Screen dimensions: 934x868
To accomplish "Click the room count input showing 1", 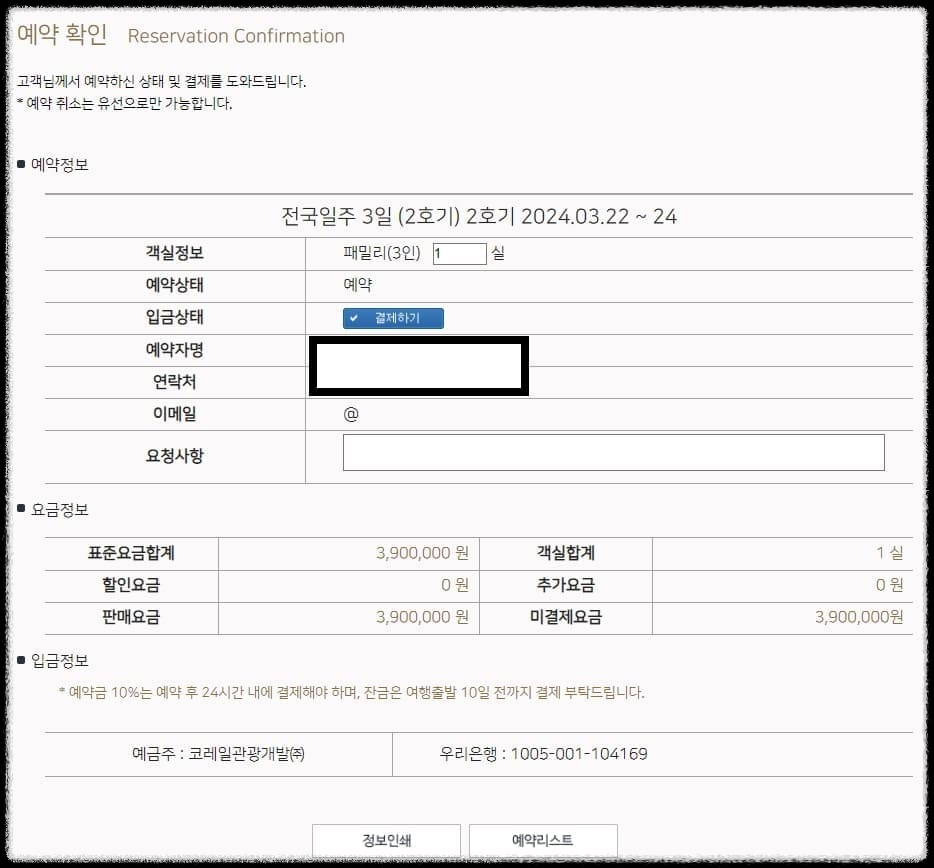I will (459, 253).
